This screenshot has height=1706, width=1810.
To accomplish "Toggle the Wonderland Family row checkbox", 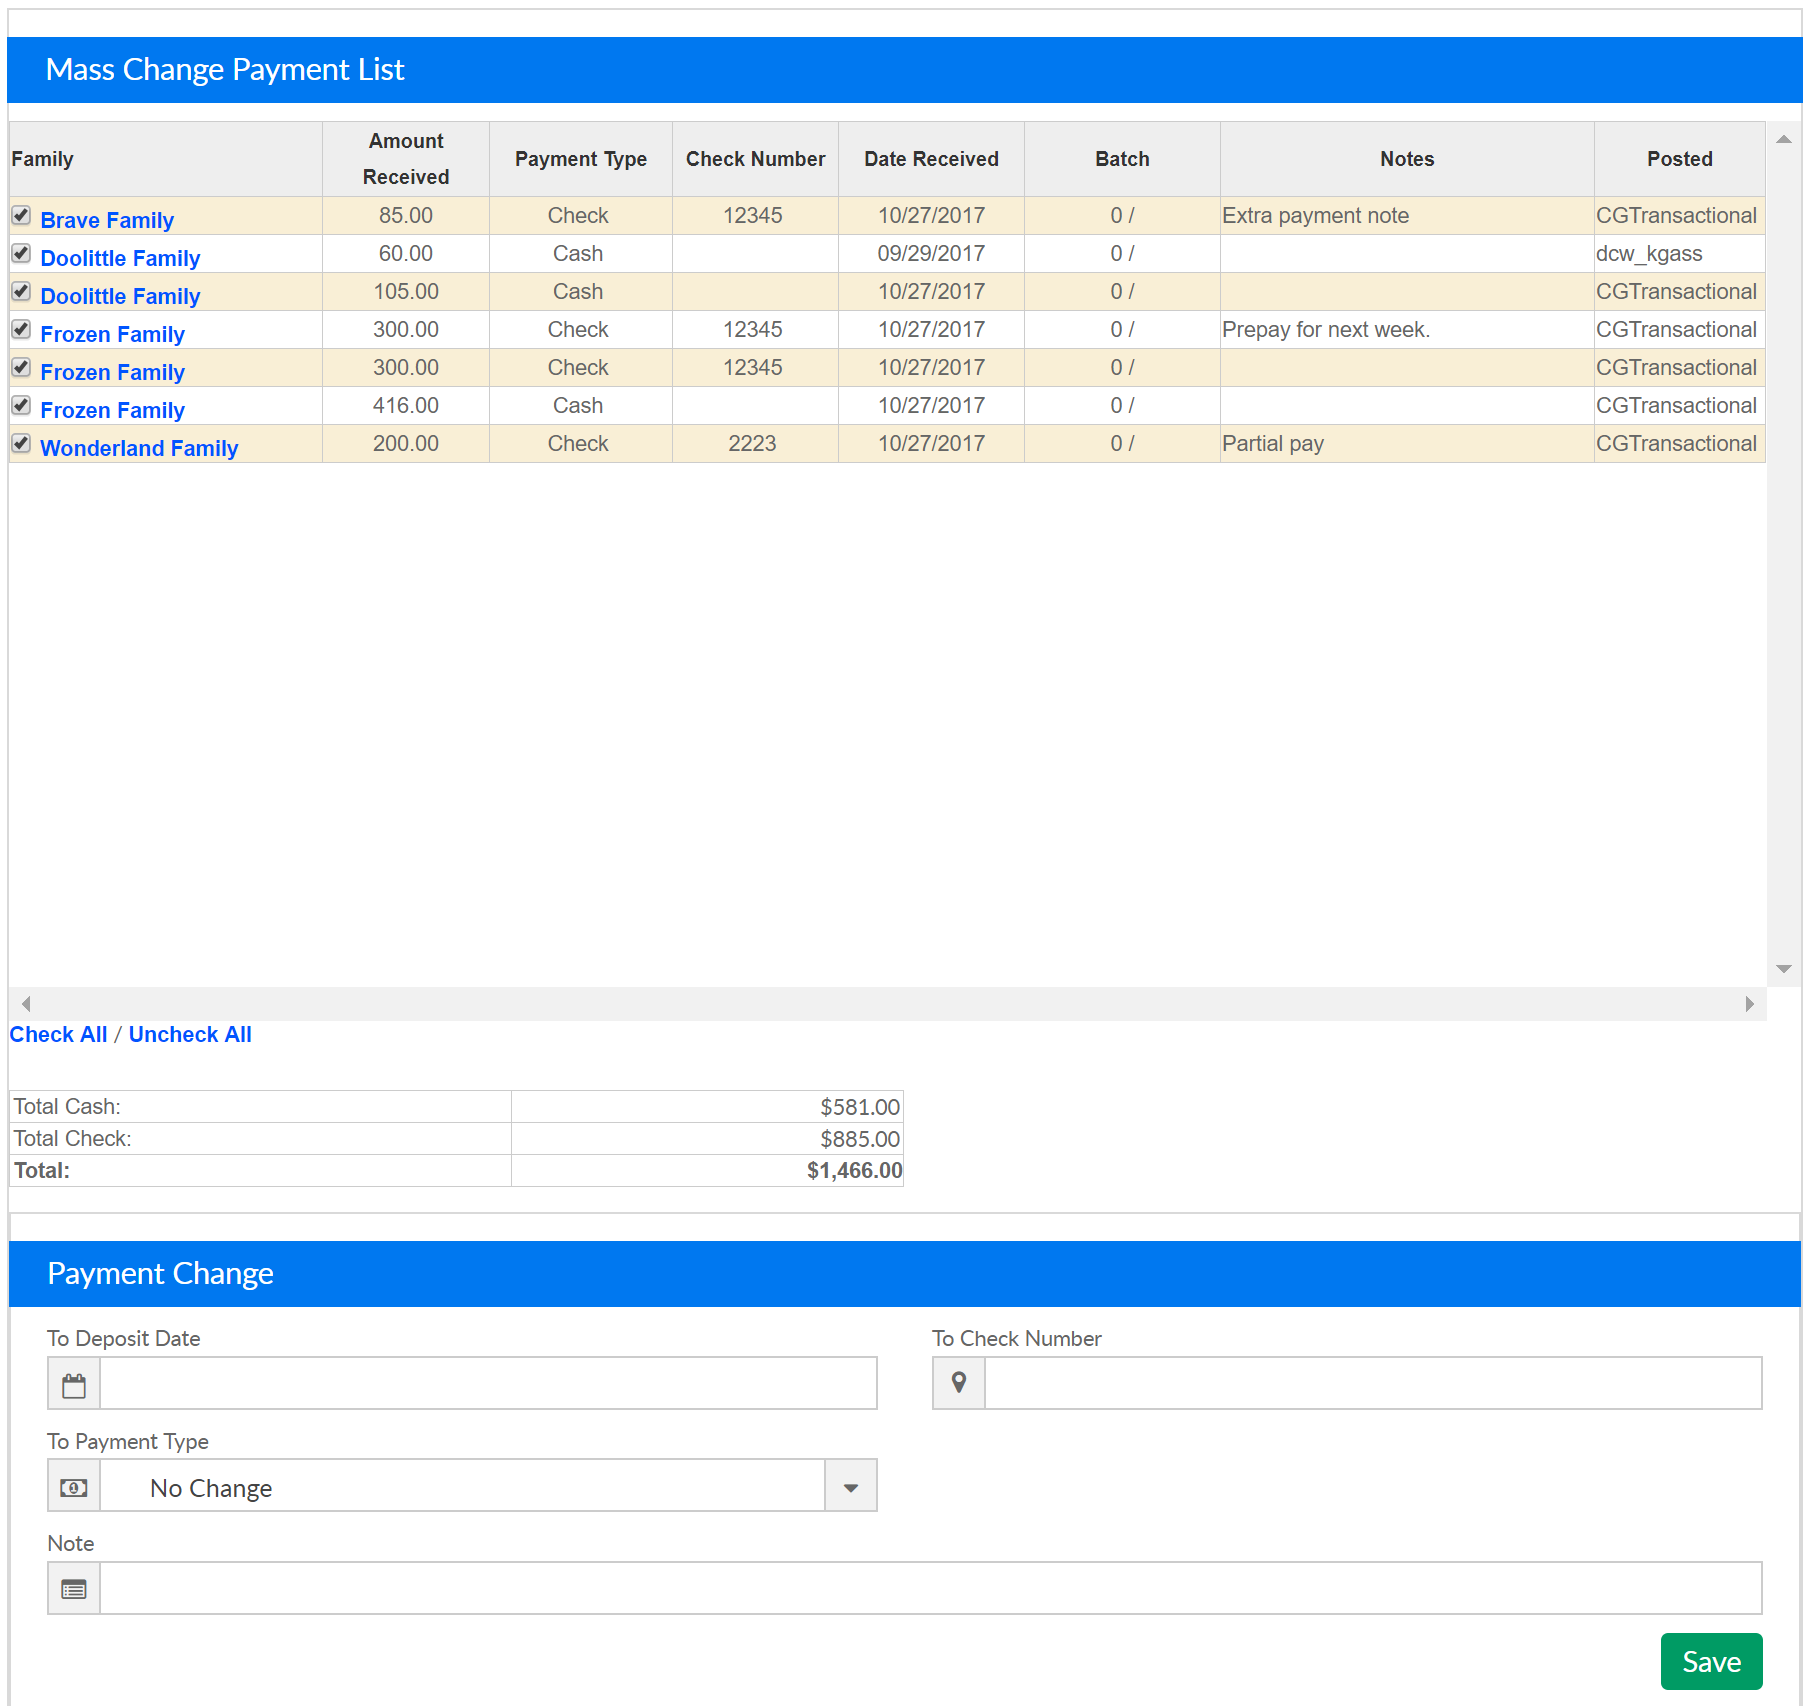I will point(21,444).
